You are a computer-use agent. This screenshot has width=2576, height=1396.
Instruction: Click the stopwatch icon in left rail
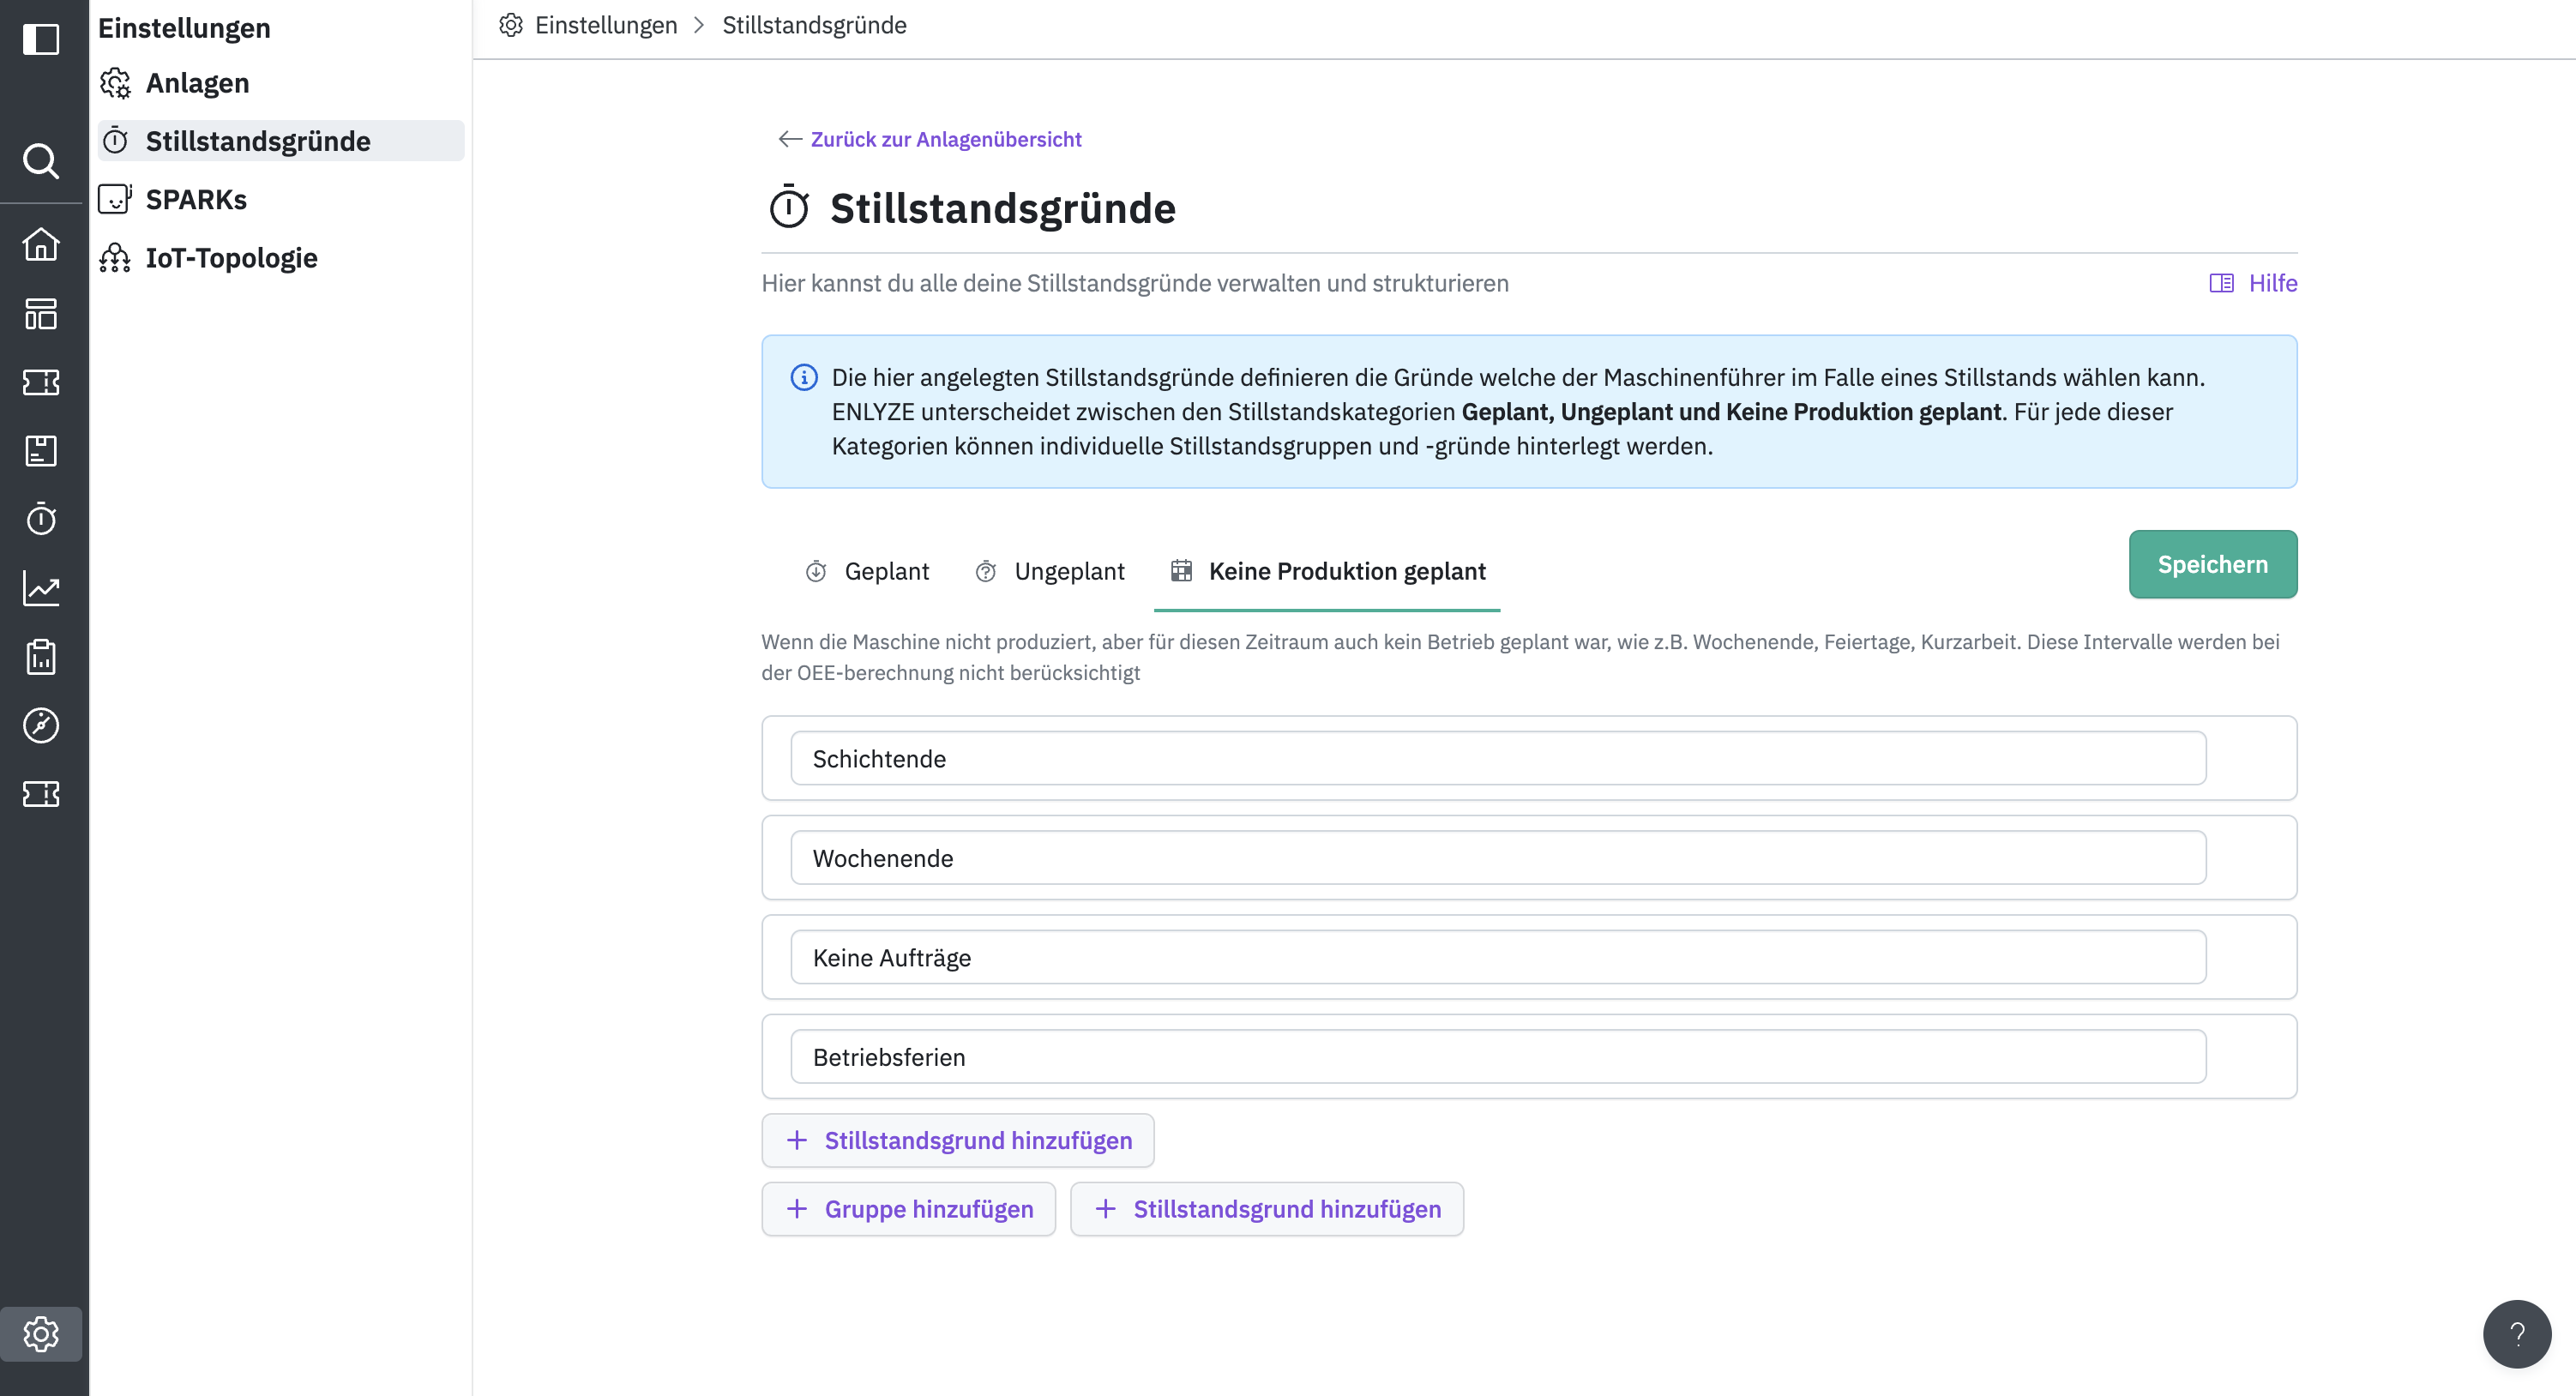(x=41, y=519)
